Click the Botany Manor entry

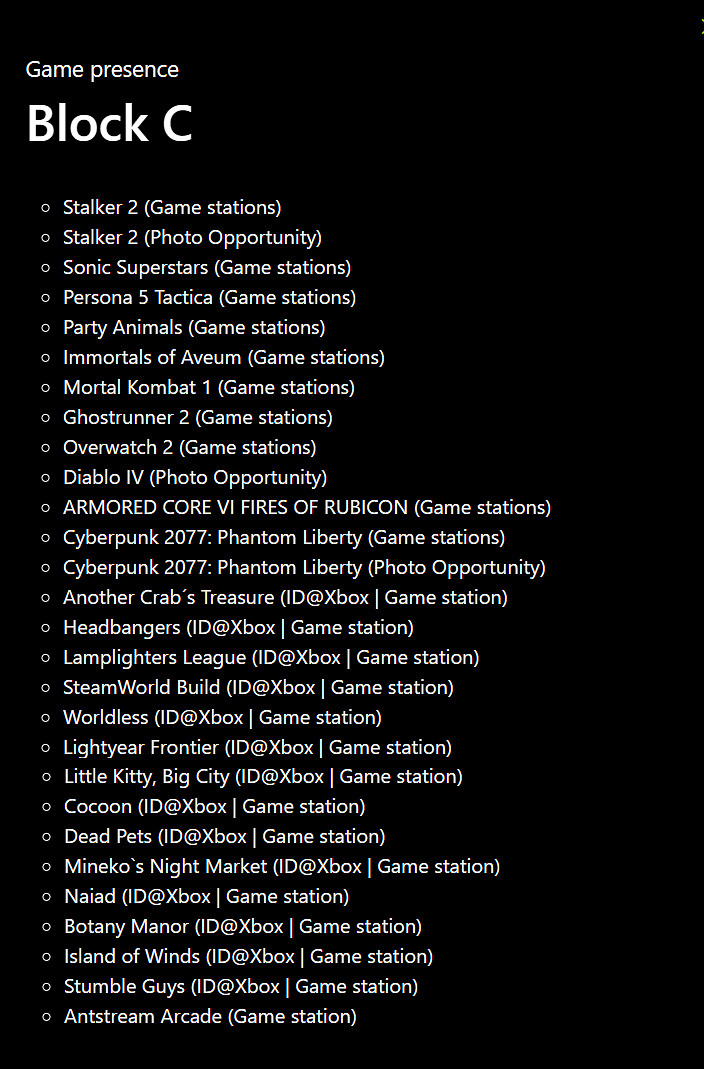click(243, 927)
